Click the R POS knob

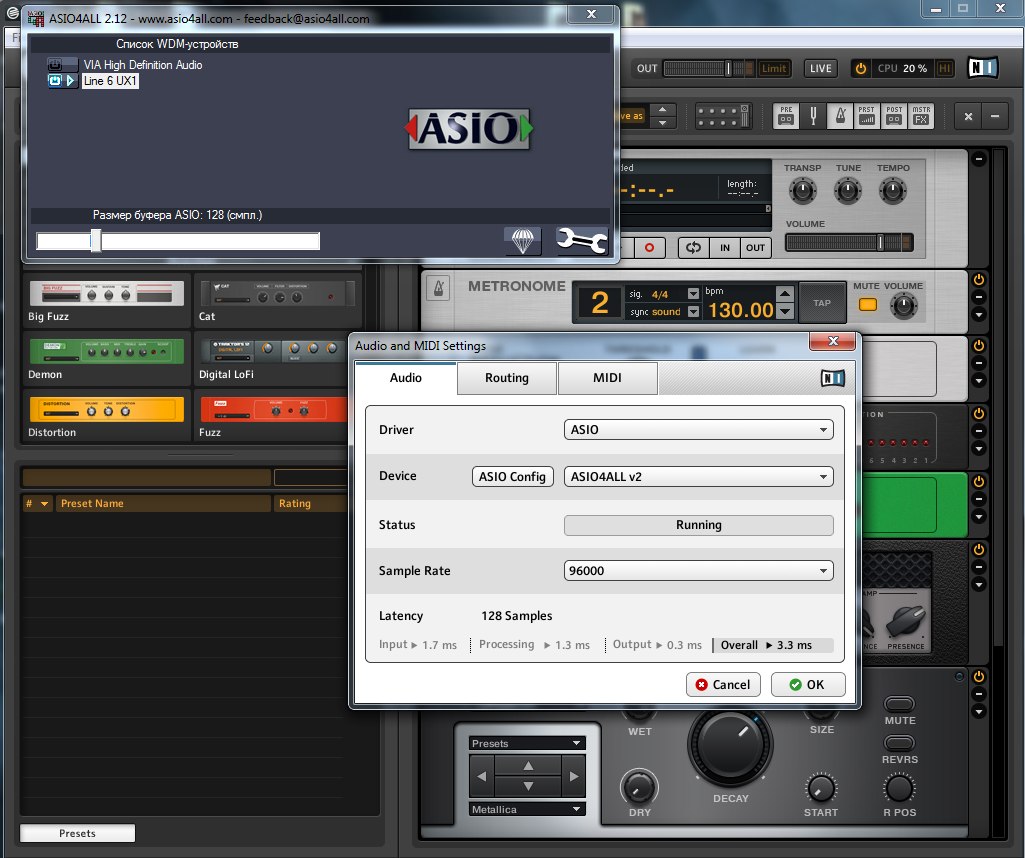[899, 789]
